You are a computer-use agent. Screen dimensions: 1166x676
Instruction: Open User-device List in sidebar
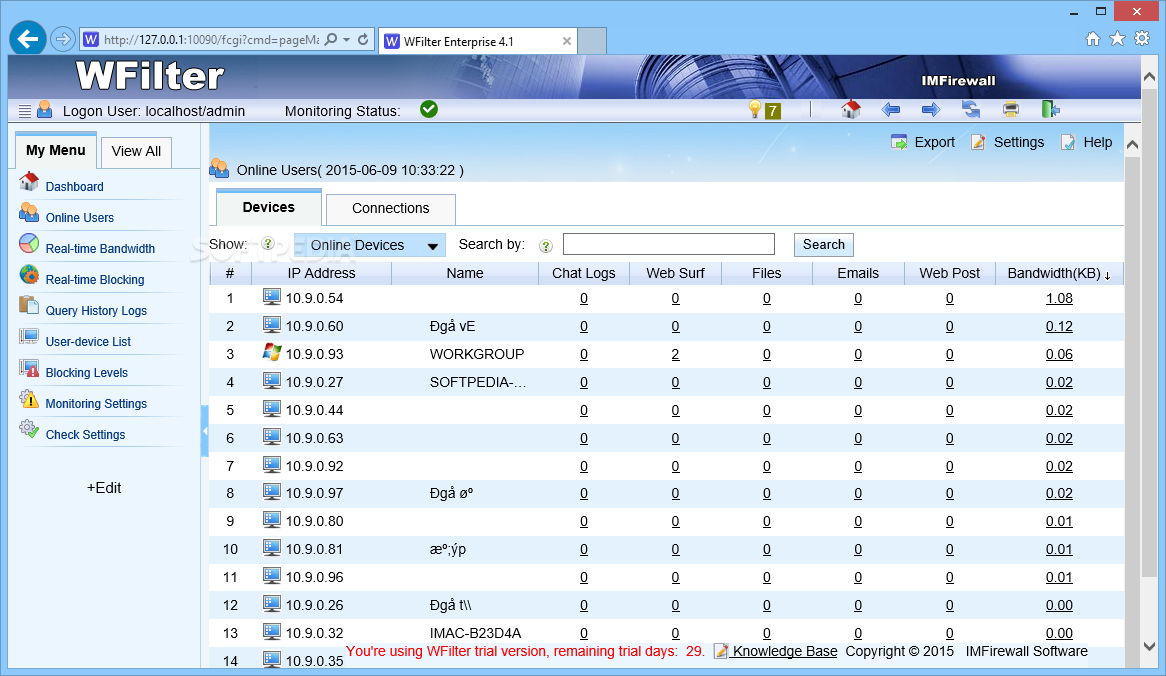click(88, 342)
